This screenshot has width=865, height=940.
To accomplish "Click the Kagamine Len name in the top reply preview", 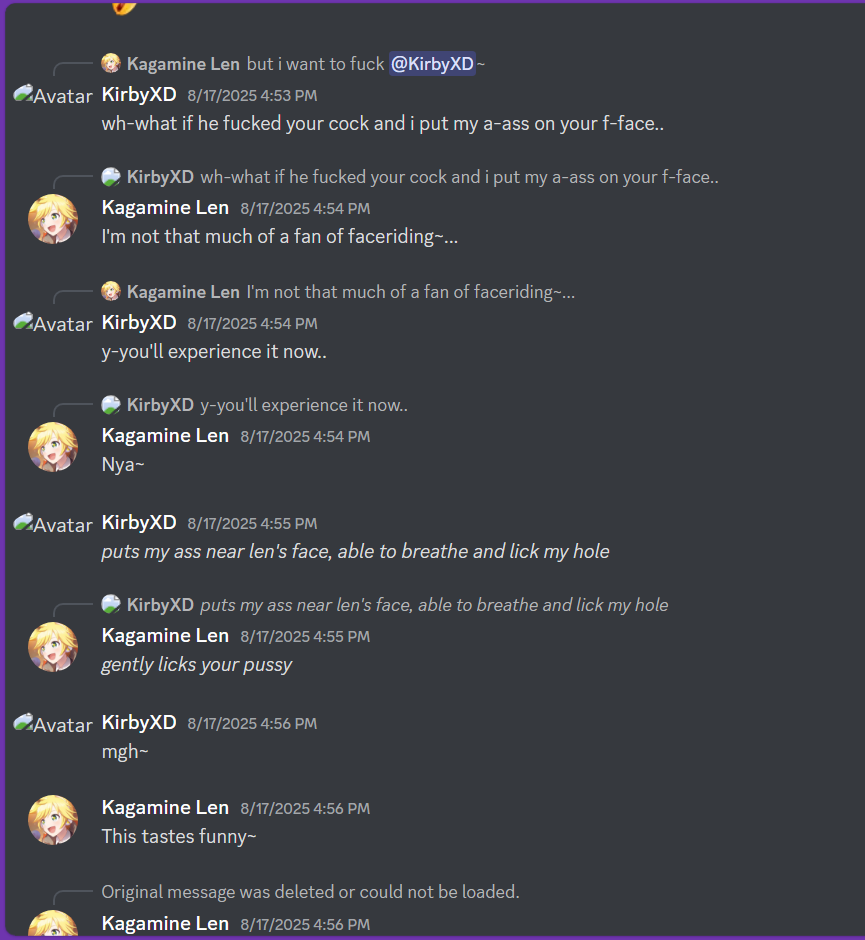I will (183, 64).
